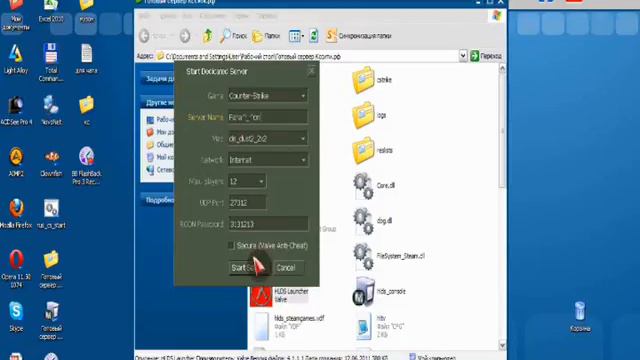Open the Max. players dropdown showing 12
The width and height of the screenshot is (640, 360).
(x=247, y=181)
